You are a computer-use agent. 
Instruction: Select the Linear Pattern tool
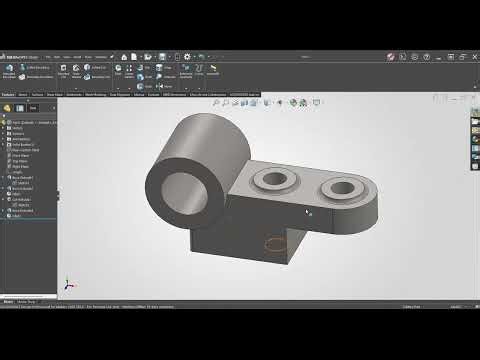click(x=129, y=71)
